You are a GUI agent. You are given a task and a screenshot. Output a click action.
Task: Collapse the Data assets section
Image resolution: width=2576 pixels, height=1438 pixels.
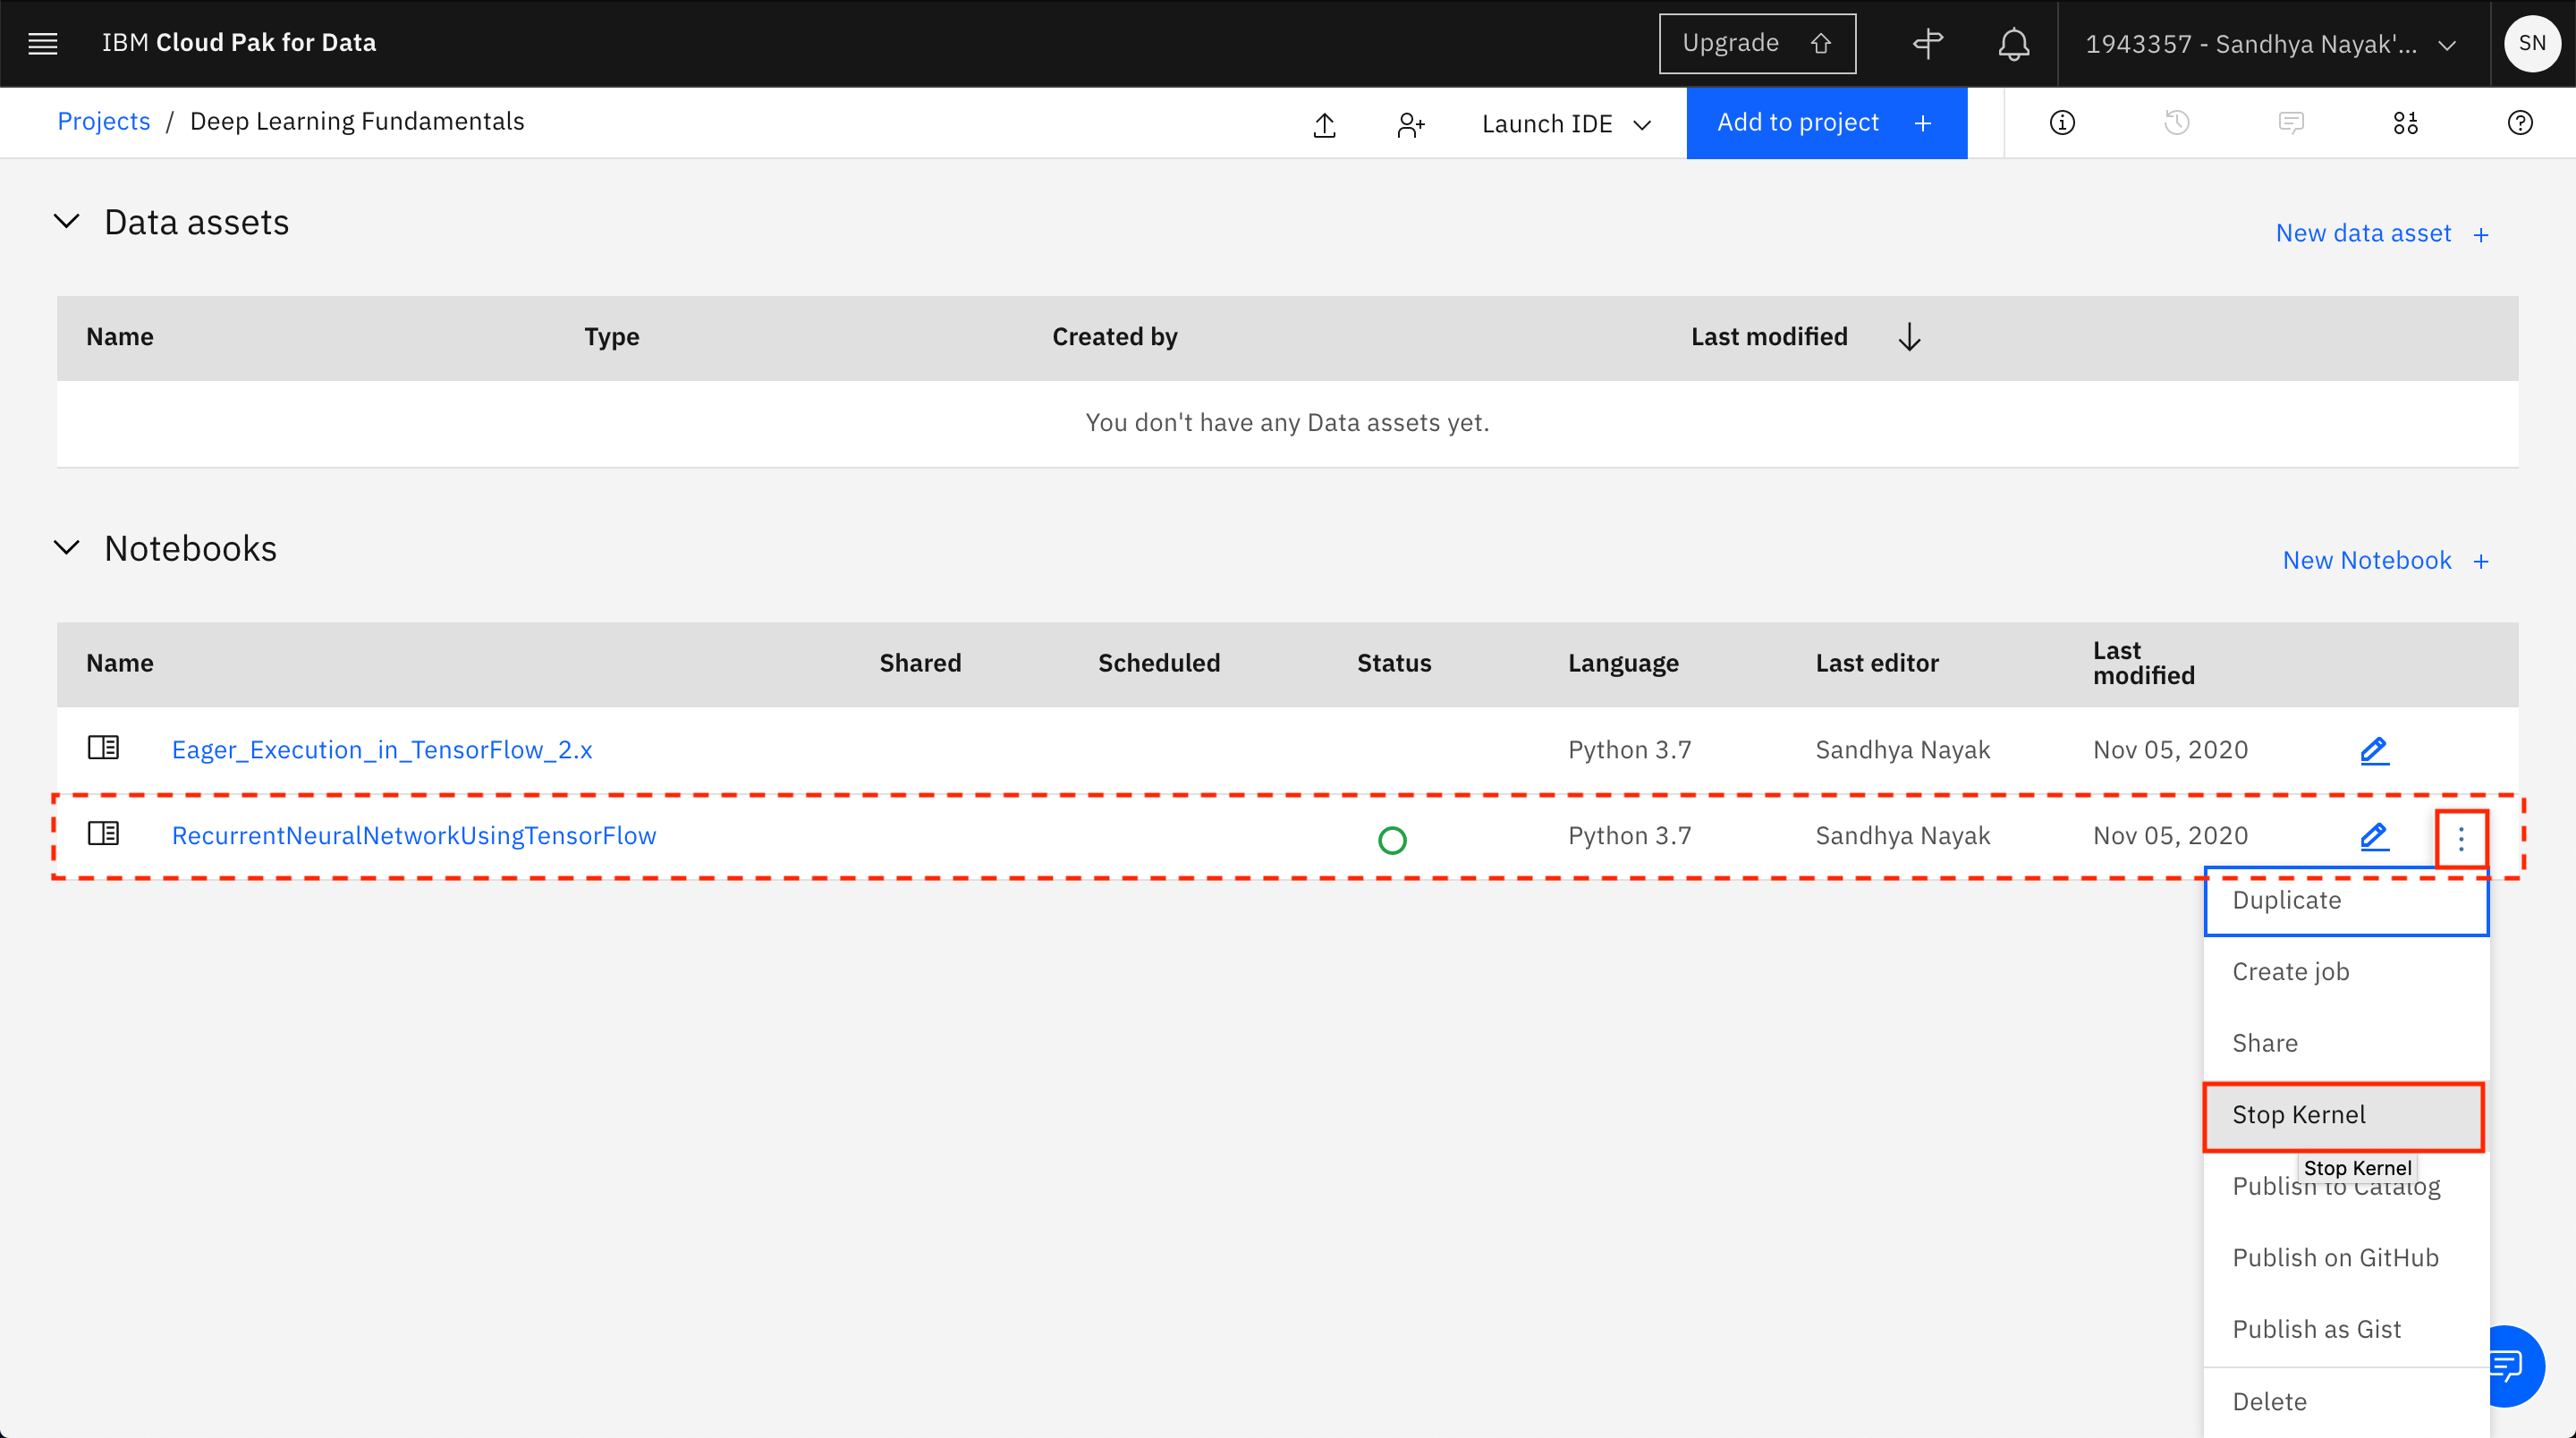pyautogui.click(x=67, y=221)
